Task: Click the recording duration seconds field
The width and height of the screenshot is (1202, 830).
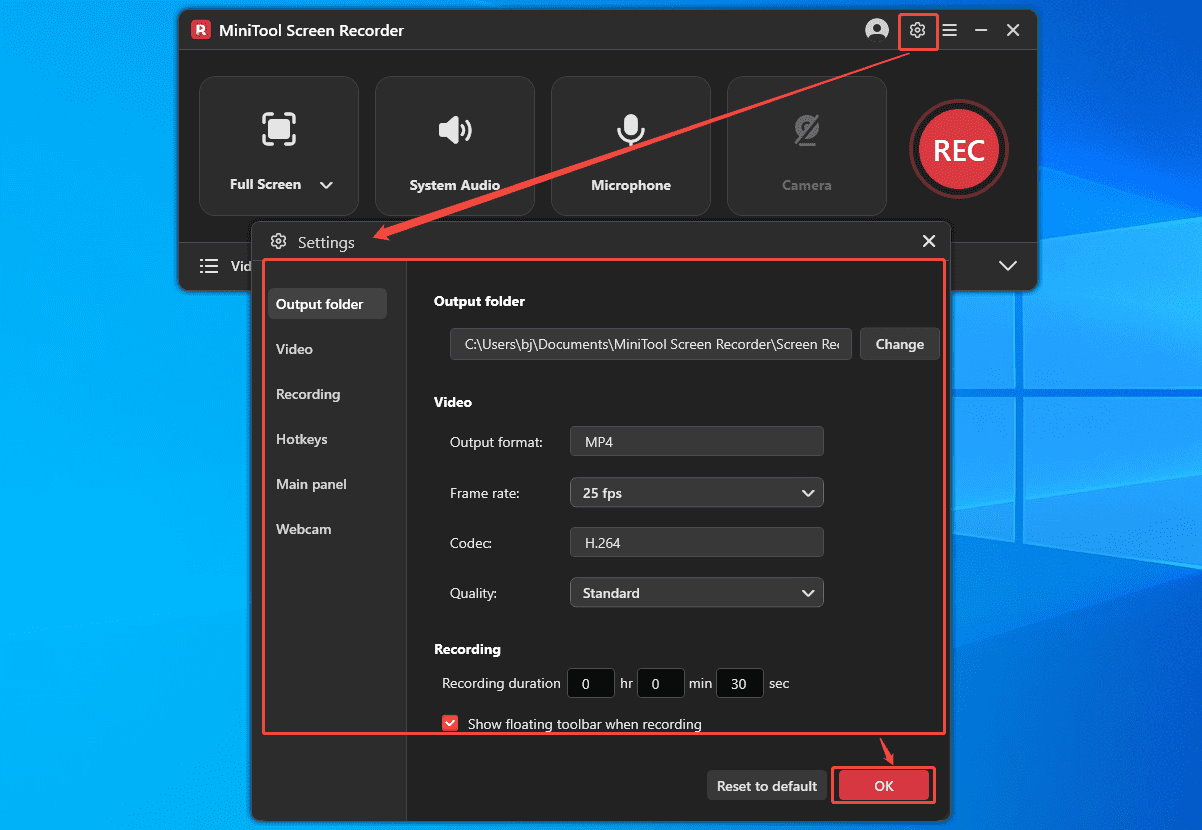Action: pos(740,684)
